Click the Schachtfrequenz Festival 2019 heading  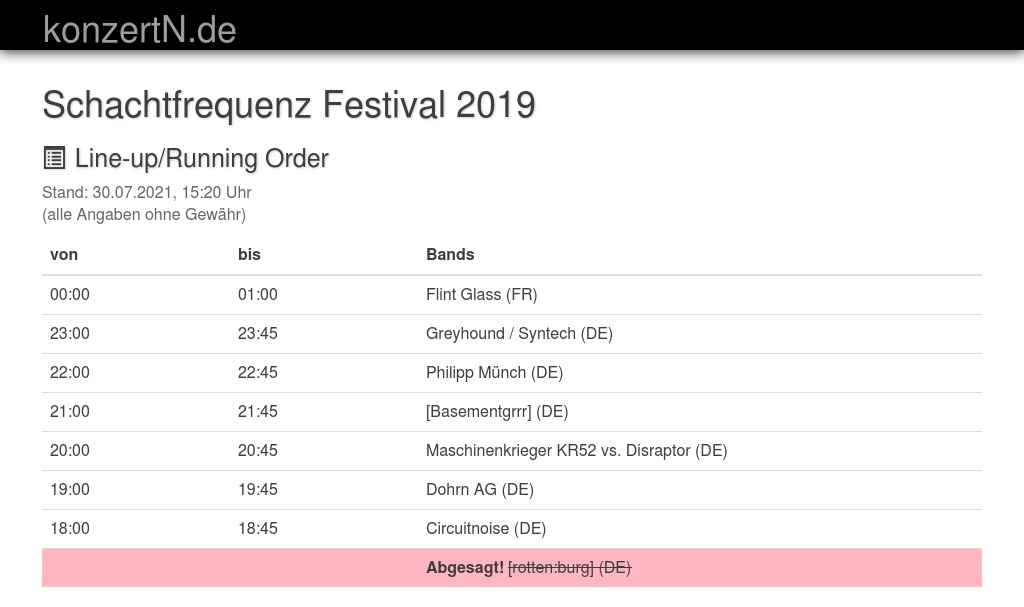click(288, 104)
